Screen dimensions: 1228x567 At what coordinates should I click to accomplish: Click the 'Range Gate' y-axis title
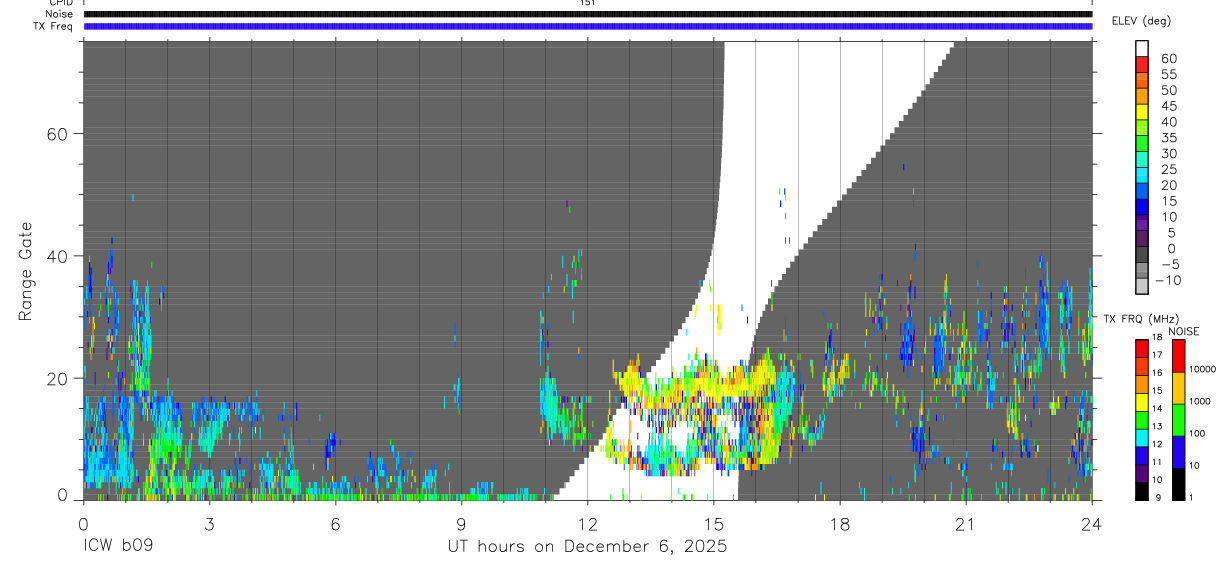26,271
